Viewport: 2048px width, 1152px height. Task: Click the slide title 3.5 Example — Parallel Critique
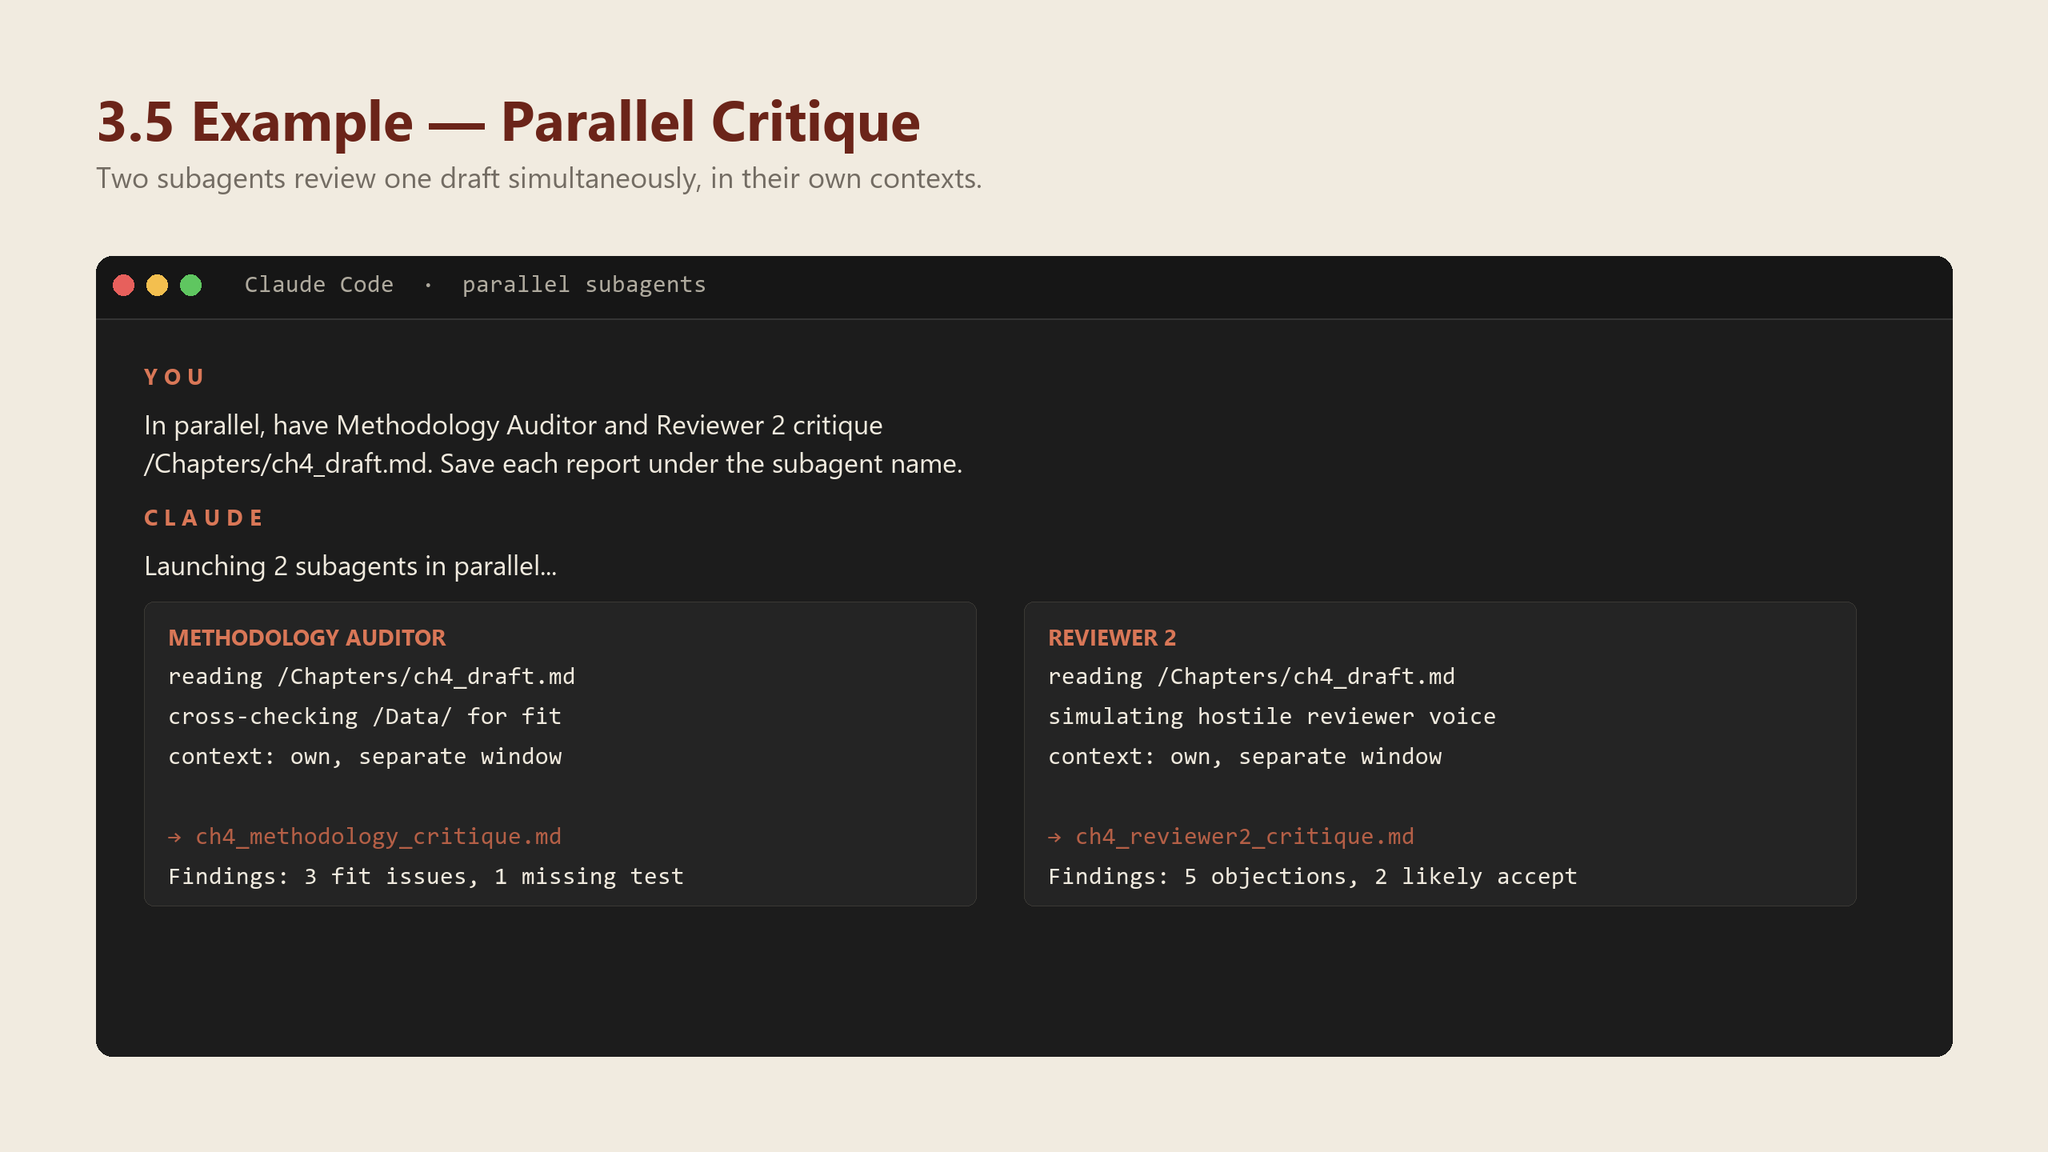[x=508, y=122]
